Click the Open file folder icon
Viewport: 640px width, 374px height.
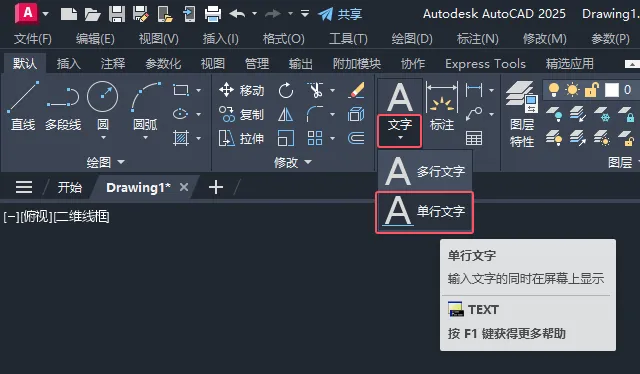click(x=92, y=14)
